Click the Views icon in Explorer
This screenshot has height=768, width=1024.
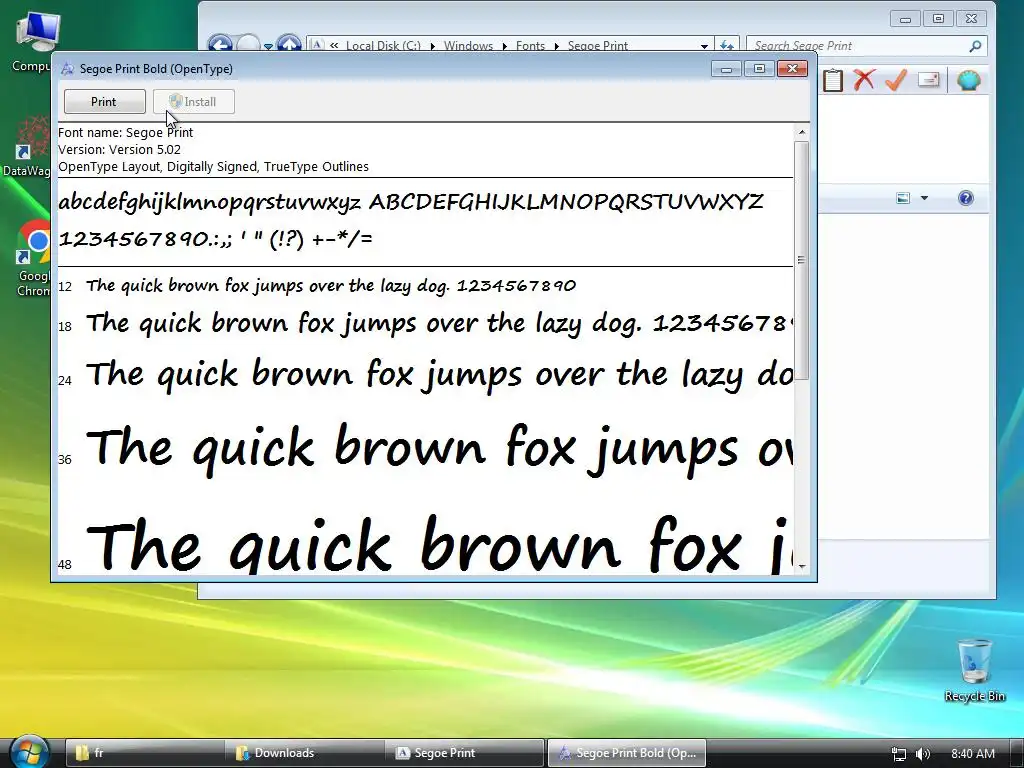click(x=903, y=198)
